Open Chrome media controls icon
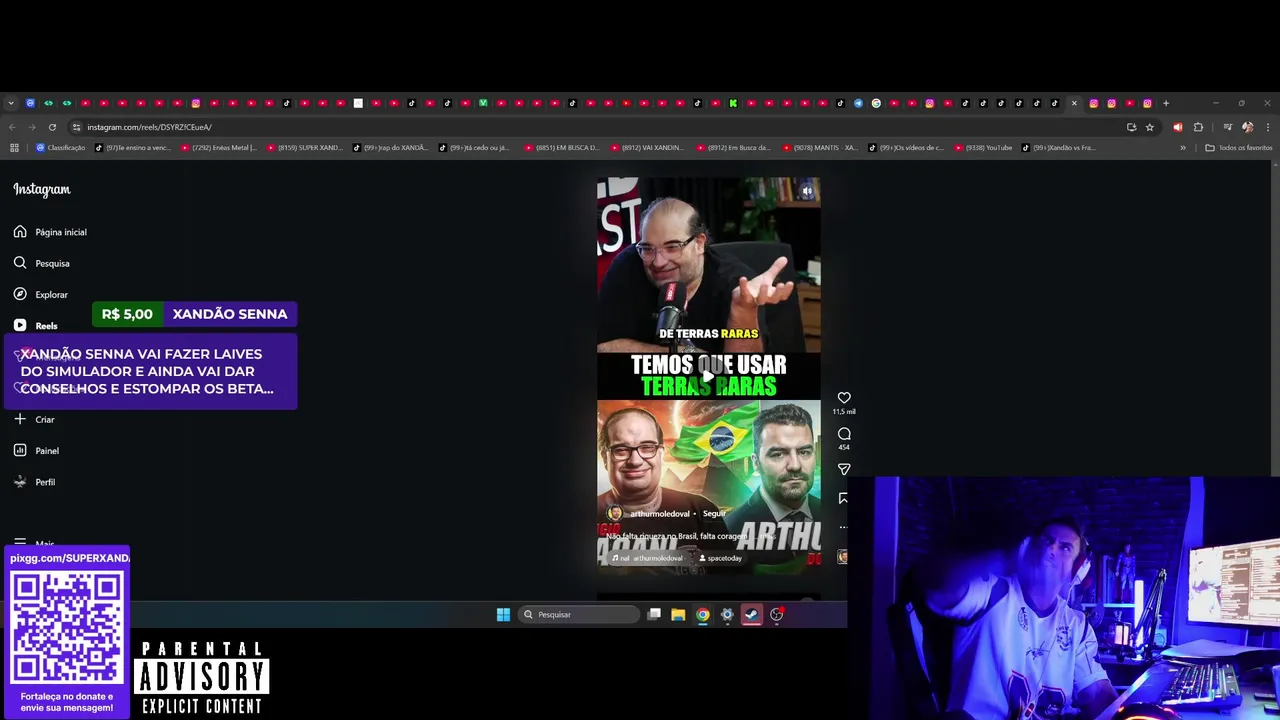The width and height of the screenshot is (1280, 720). point(1227,127)
